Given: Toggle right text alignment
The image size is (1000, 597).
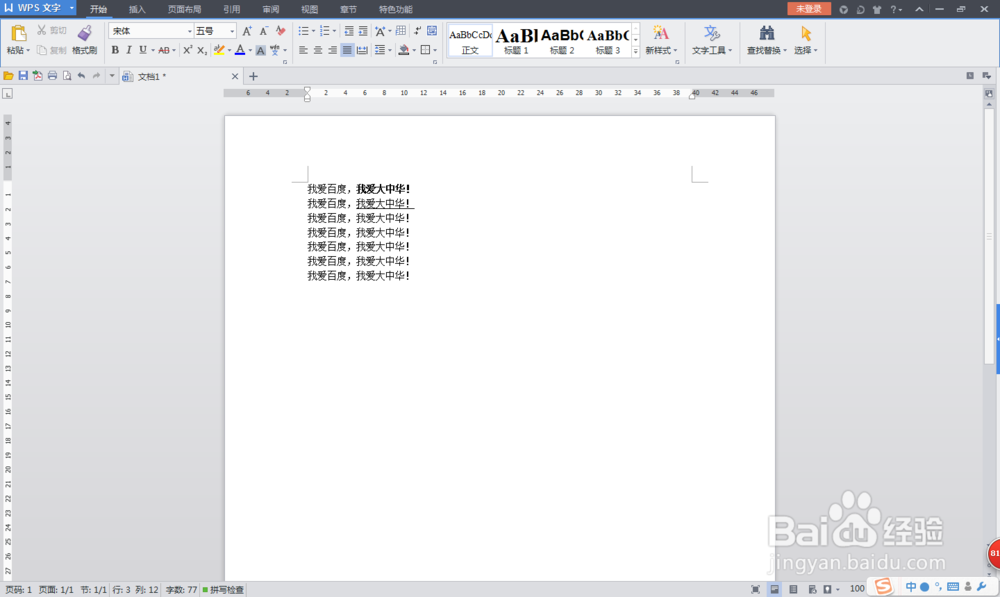Looking at the screenshot, I should pos(332,50).
